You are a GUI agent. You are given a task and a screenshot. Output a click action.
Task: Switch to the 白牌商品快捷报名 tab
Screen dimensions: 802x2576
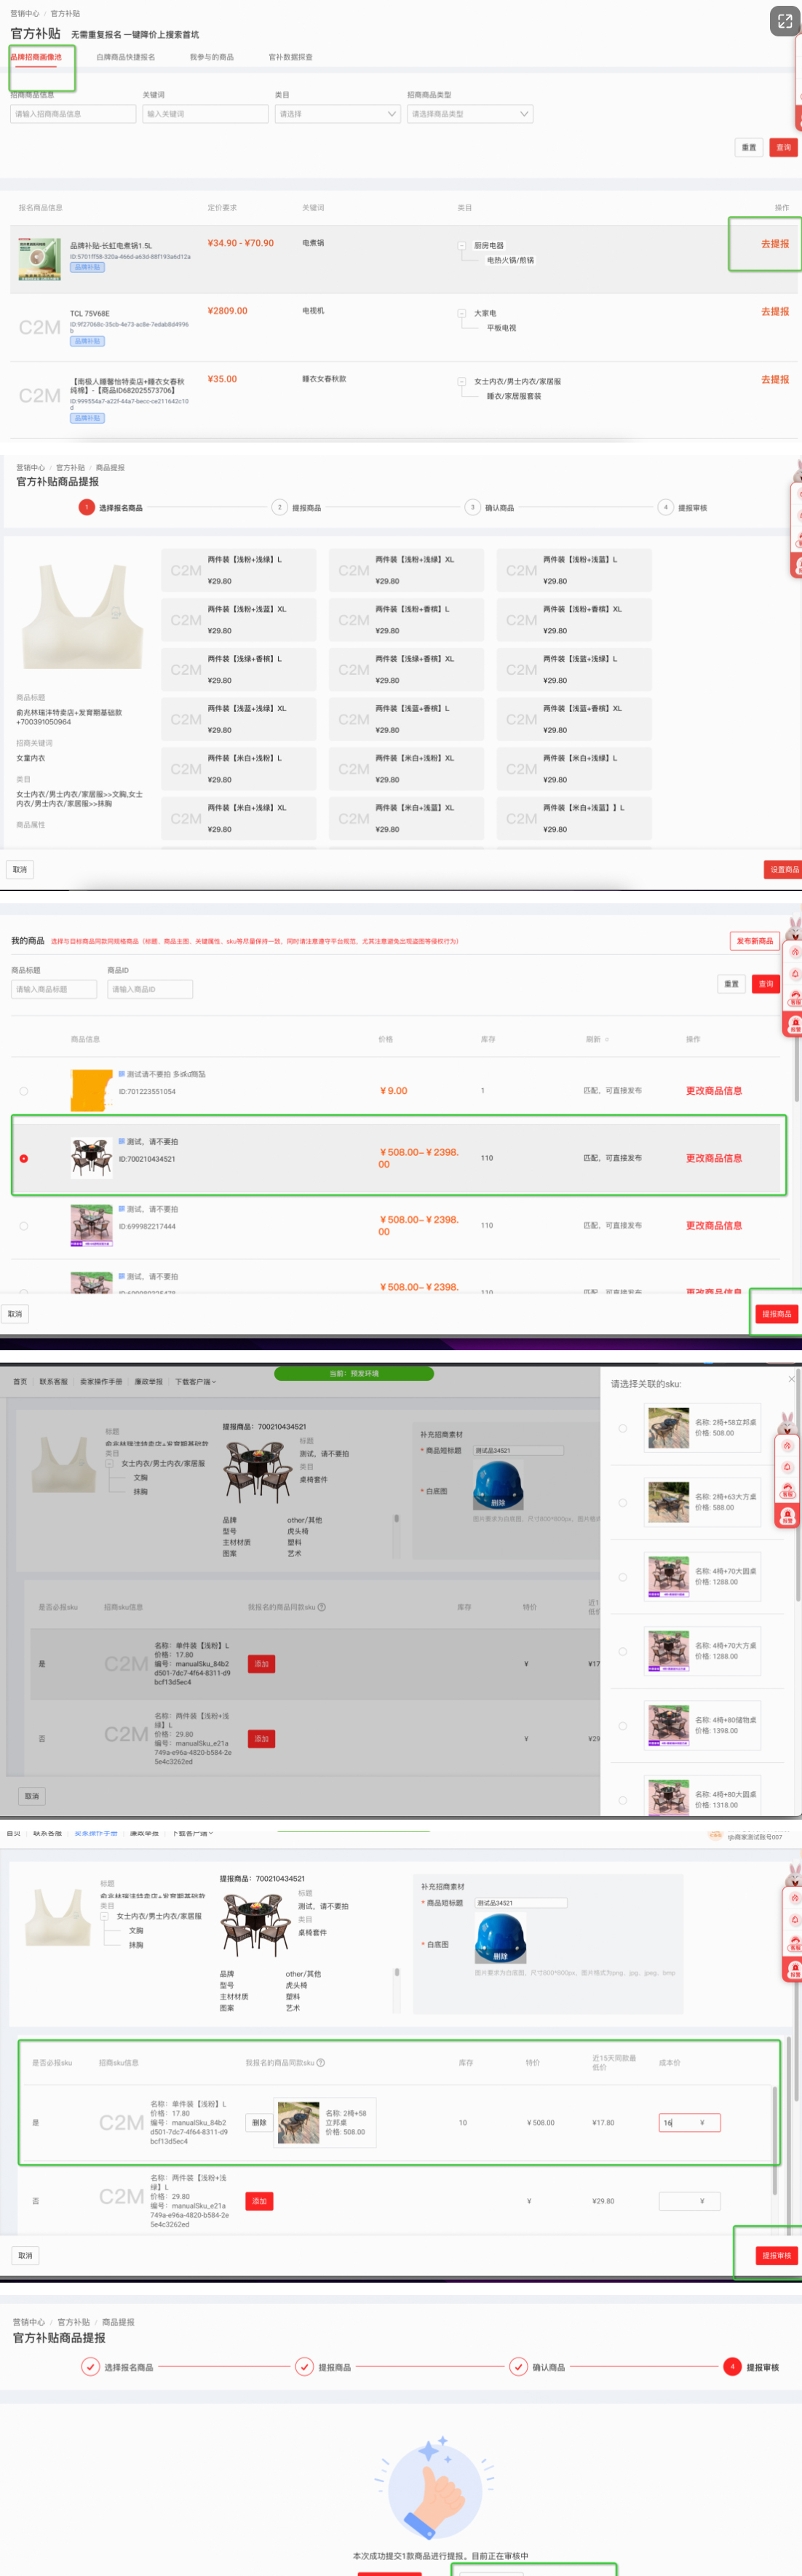pyautogui.click(x=125, y=57)
